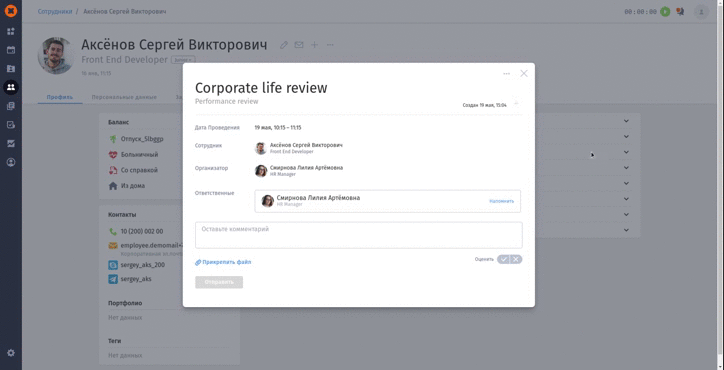724x370 pixels.
Task: Click the Отправить button
Action: pyautogui.click(x=219, y=282)
